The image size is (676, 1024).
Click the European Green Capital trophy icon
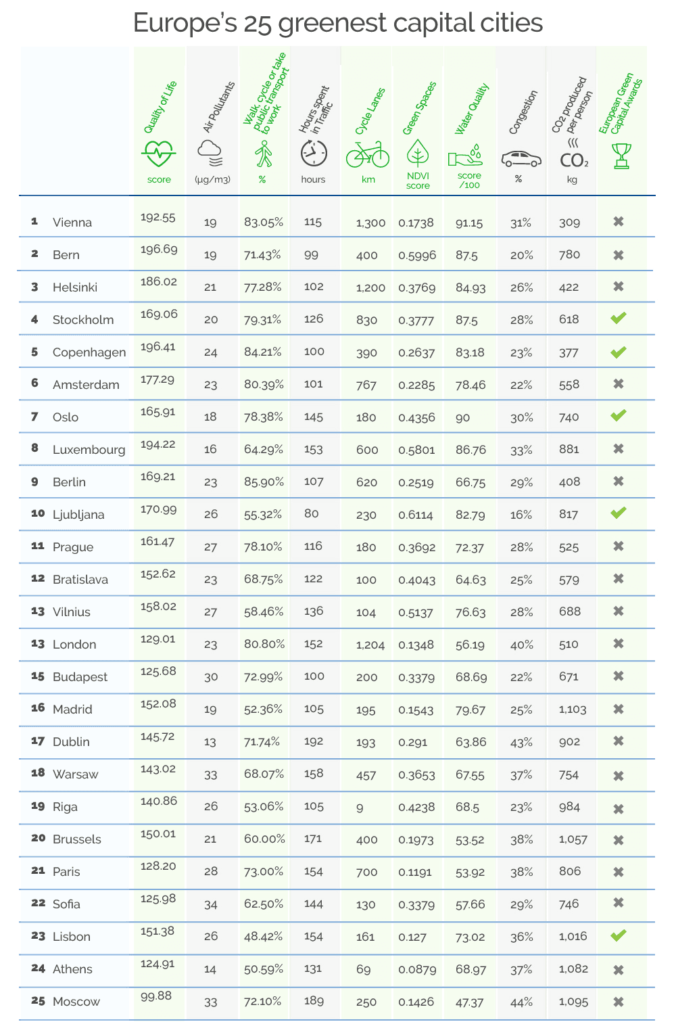coord(621,156)
